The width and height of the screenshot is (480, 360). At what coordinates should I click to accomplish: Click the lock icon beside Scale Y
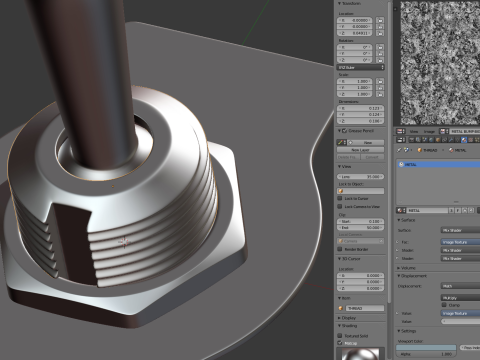coord(380,88)
